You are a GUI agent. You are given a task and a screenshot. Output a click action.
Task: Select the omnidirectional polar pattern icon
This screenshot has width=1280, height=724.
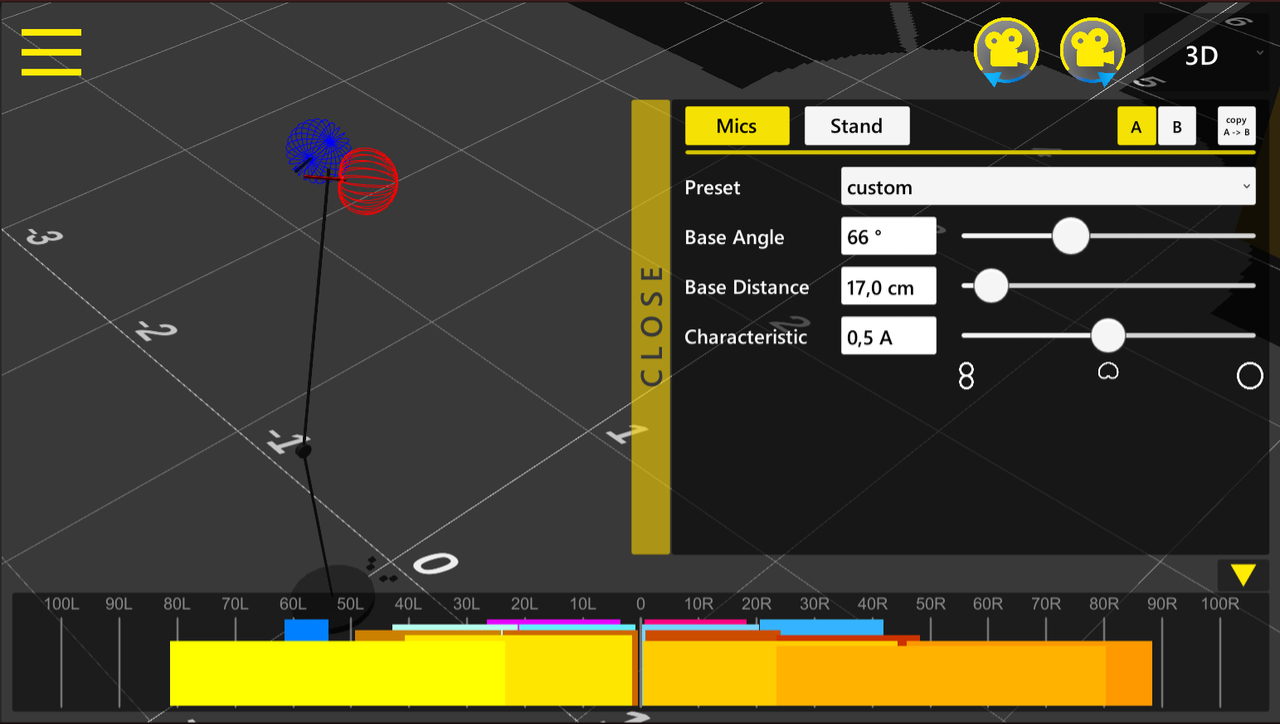[x=1250, y=376]
